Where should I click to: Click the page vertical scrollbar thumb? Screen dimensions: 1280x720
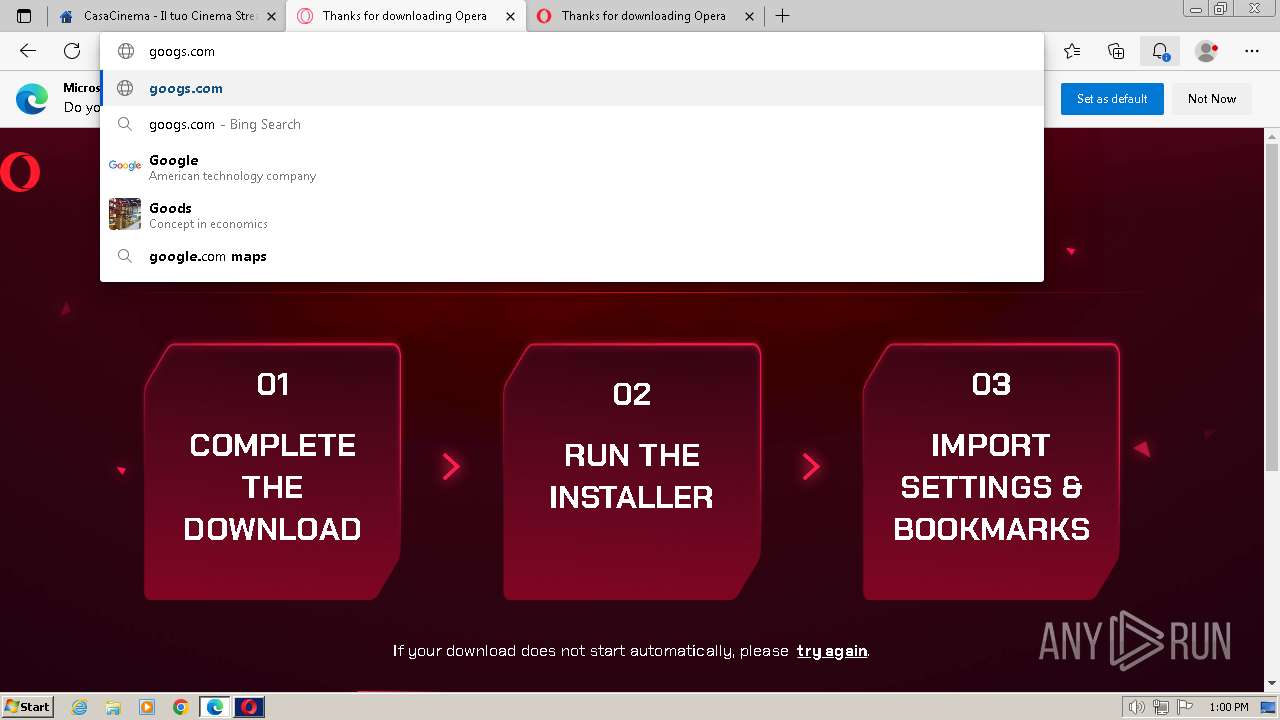point(1272,306)
